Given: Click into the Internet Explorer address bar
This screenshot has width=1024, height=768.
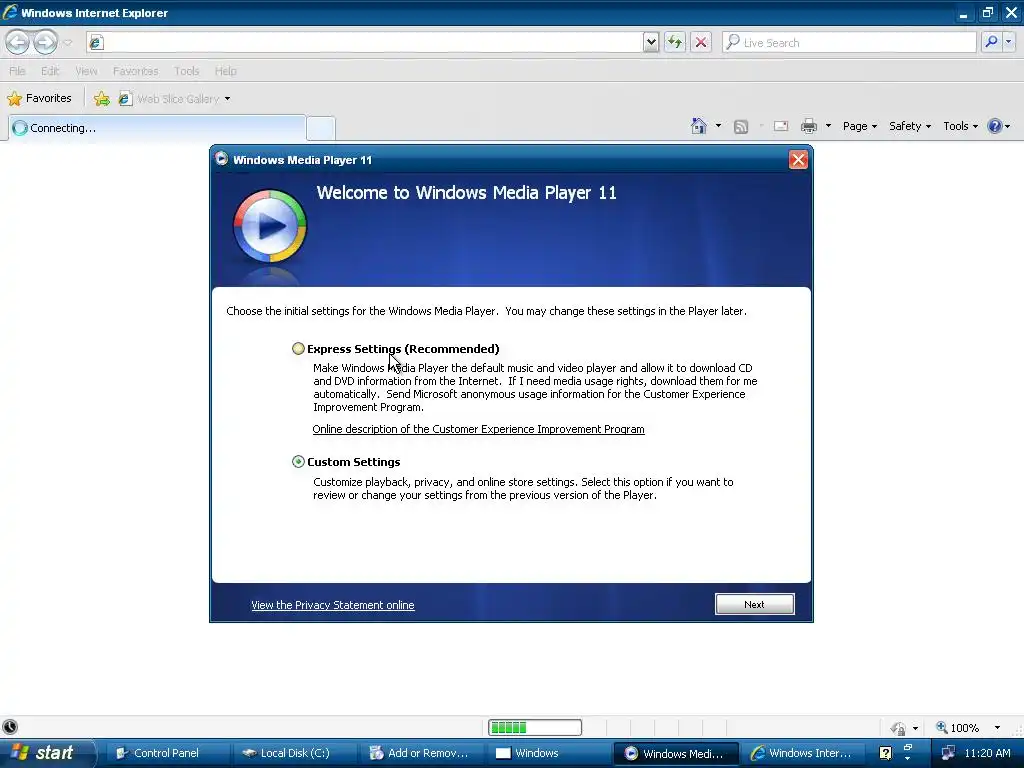Looking at the screenshot, I should coord(366,42).
